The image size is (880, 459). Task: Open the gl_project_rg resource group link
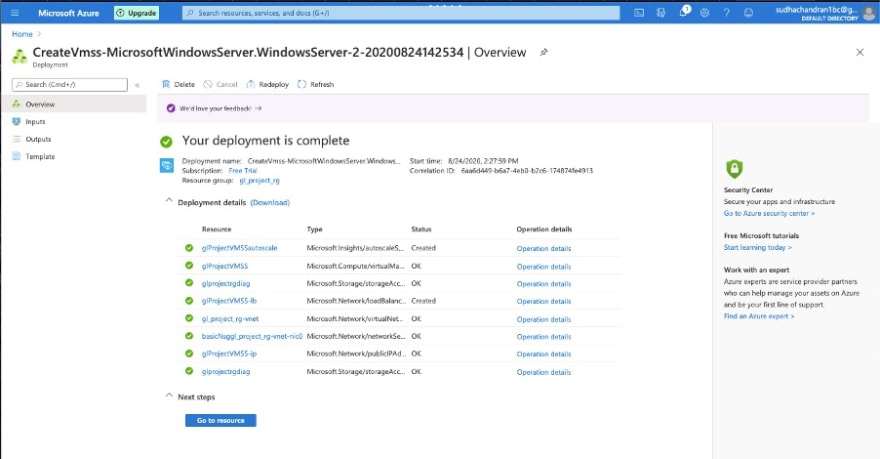259,180
